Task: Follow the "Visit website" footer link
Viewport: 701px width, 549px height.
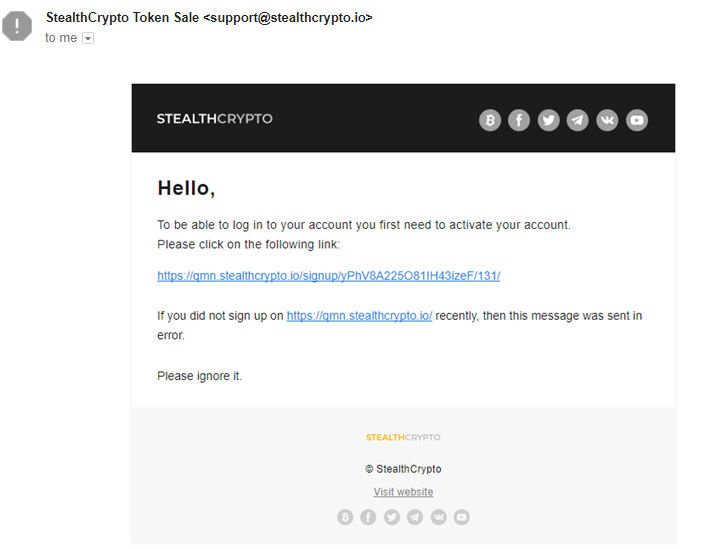Action: [403, 492]
